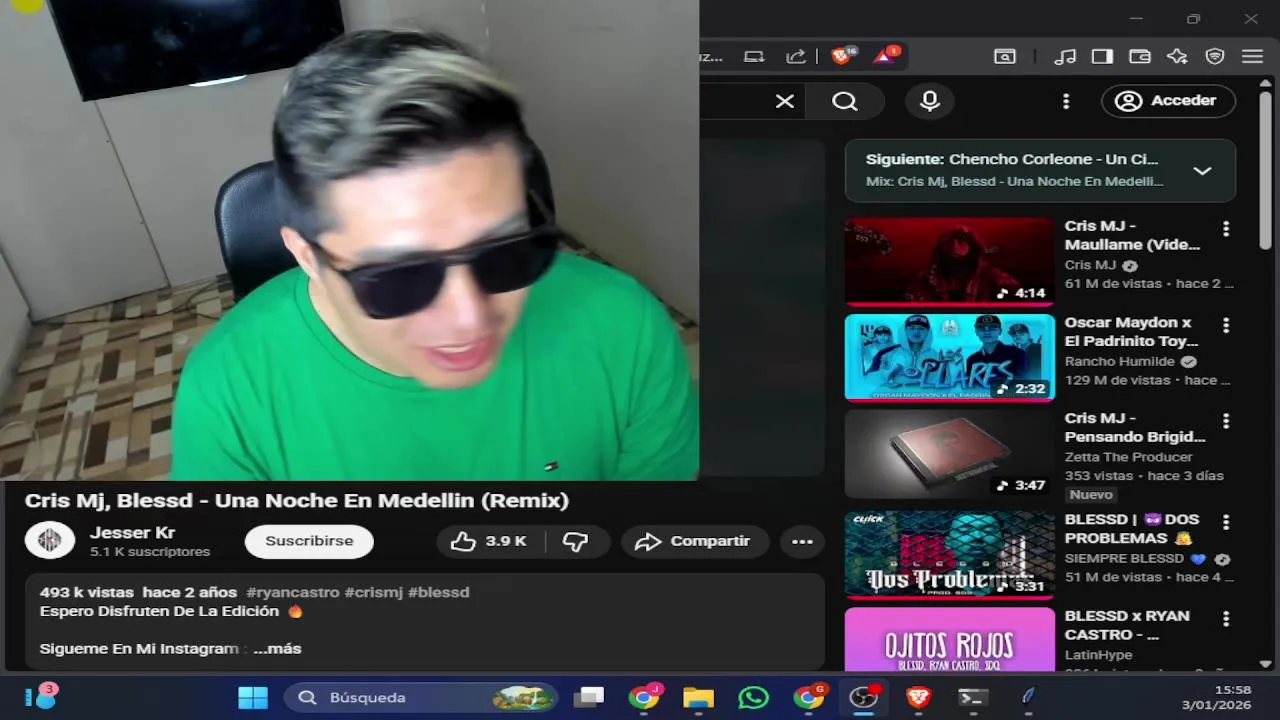Click the YouTube page scrollbar thumb

click(1265, 170)
